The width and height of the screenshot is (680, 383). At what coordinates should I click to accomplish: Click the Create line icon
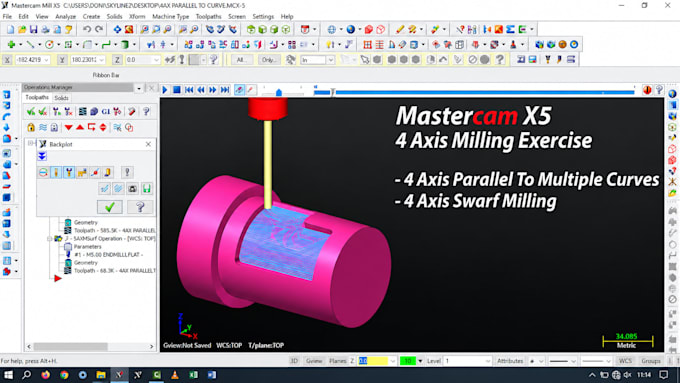click(x=30, y=44)
